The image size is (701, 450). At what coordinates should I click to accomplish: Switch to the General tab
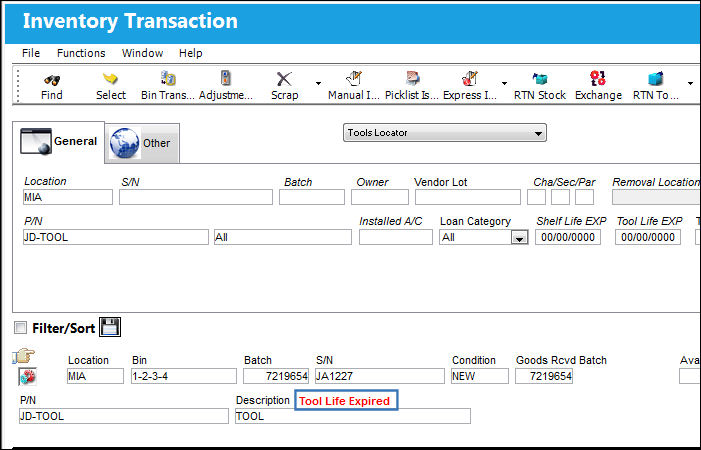coord(59,142)
